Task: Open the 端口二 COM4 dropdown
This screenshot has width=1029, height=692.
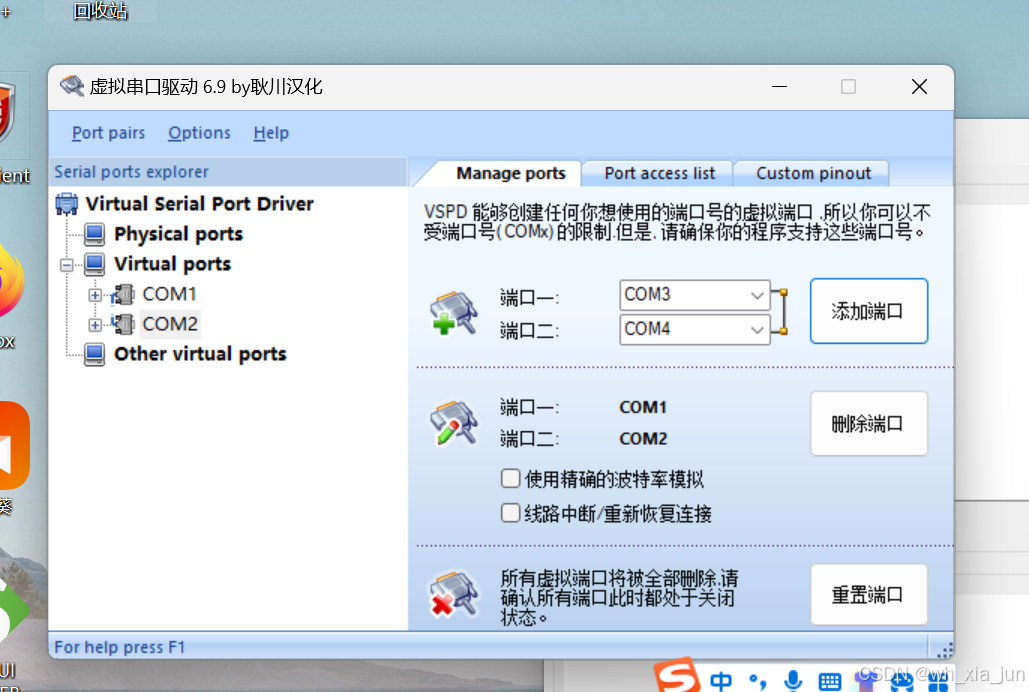Action: coord(694,329)
